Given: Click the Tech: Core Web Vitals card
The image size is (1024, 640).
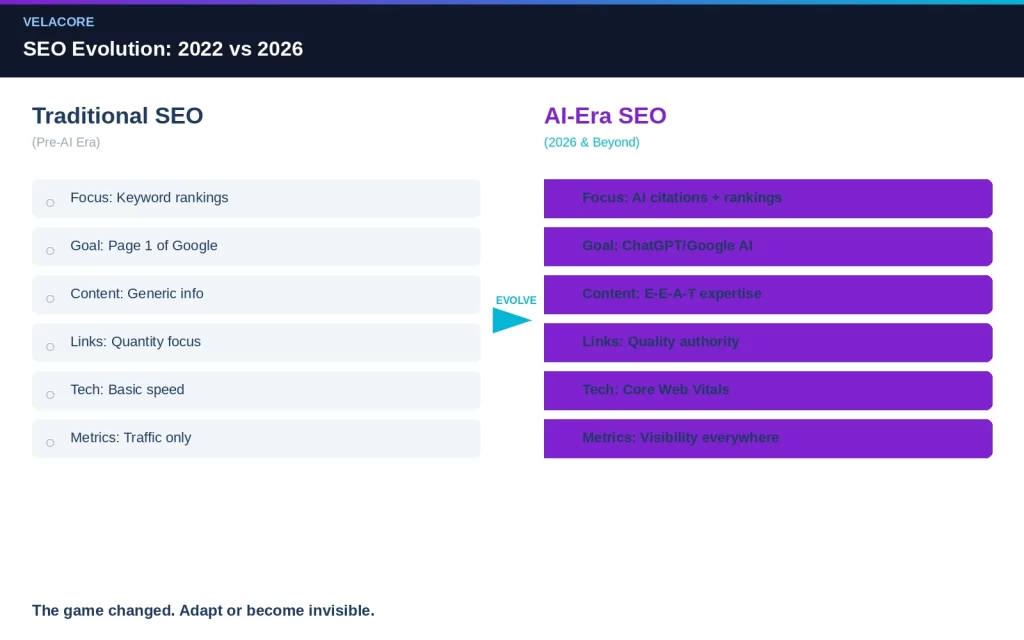Looking at the screenshot, I should click(768, 391).
